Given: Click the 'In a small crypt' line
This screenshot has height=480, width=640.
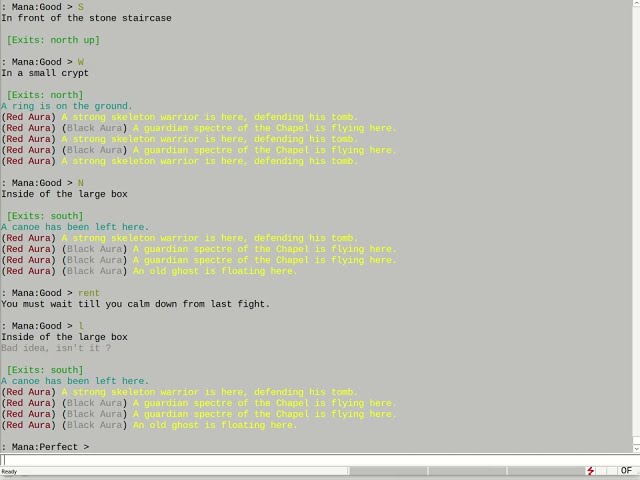Looking at the screenshot, I should (45, 73).
